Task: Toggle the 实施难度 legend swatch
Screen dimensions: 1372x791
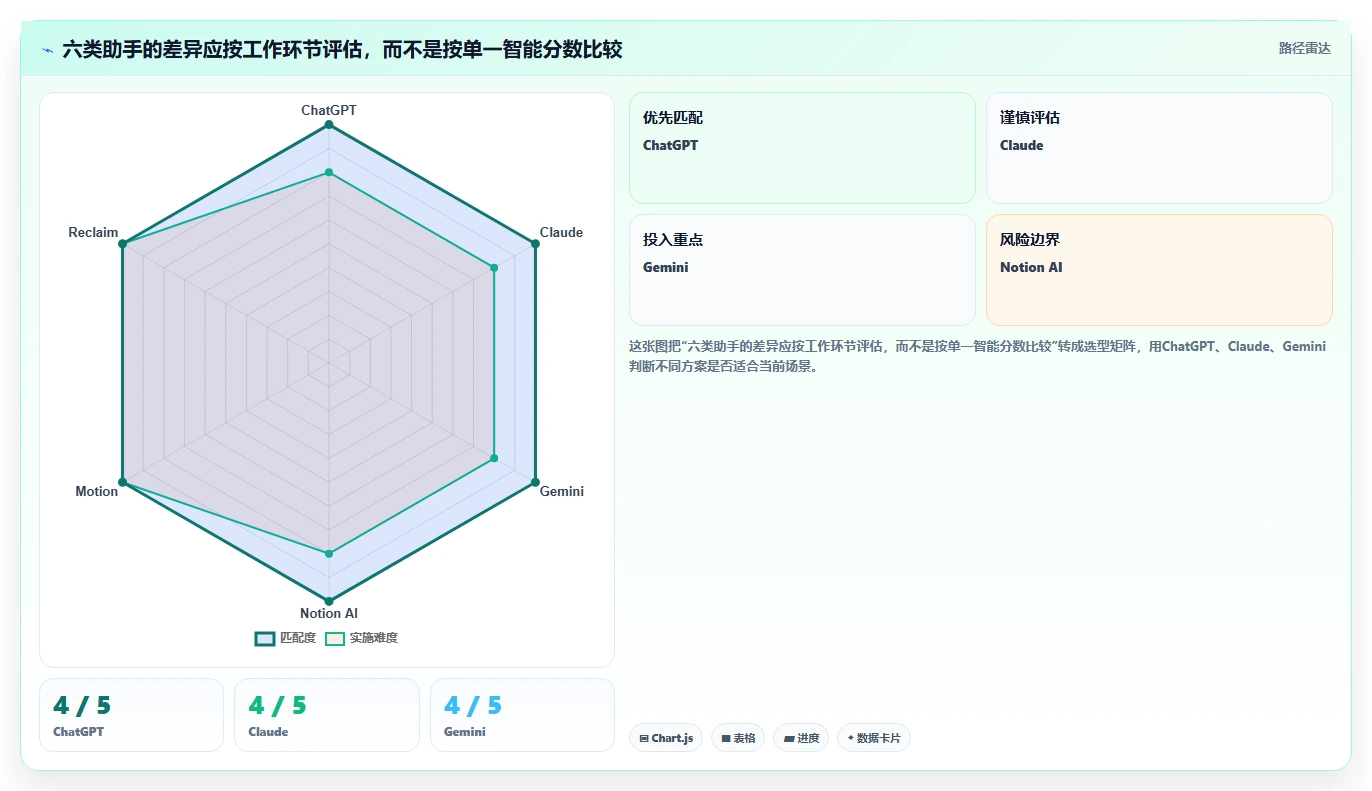Action: pyautogui.click(x=335, y=639)
